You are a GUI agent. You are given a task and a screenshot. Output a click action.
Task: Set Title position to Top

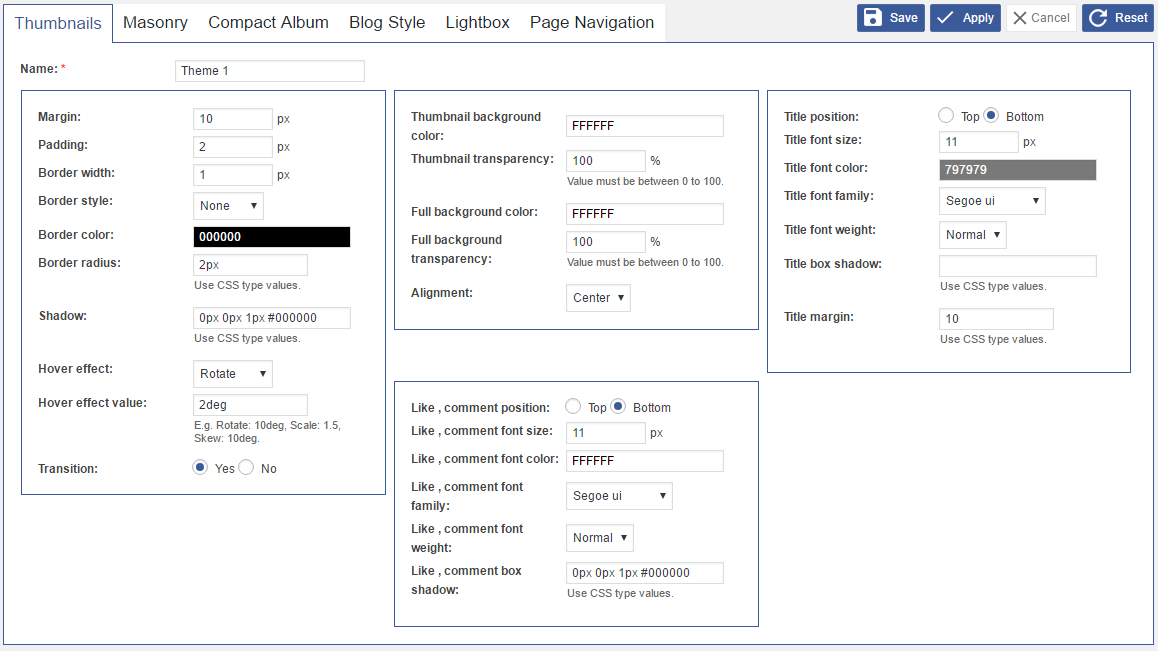946,116
